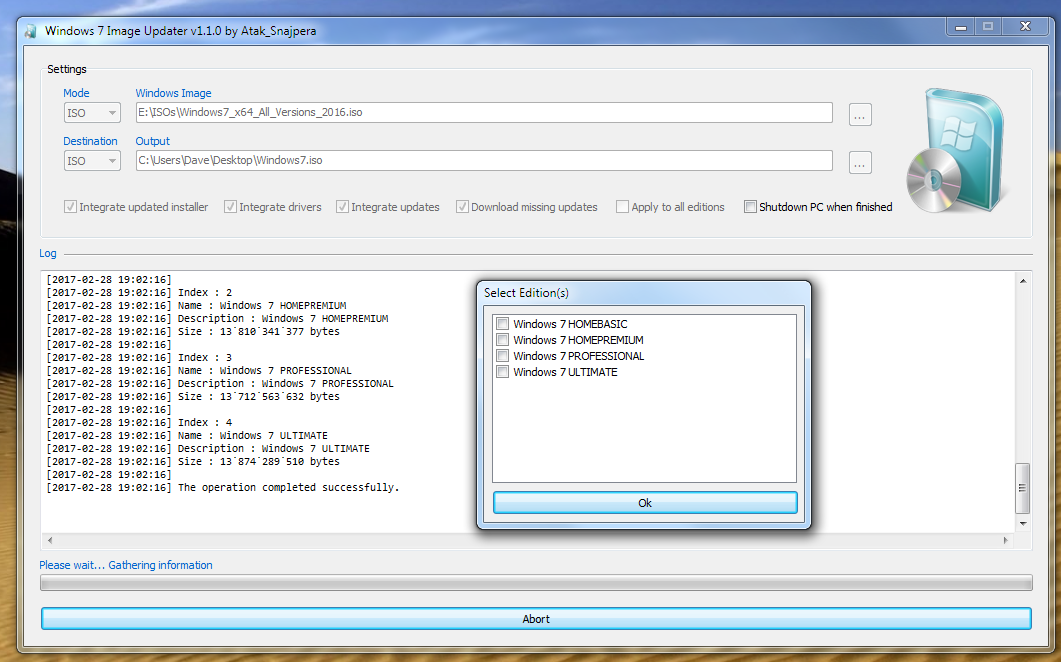Click the progress bar

536,583
